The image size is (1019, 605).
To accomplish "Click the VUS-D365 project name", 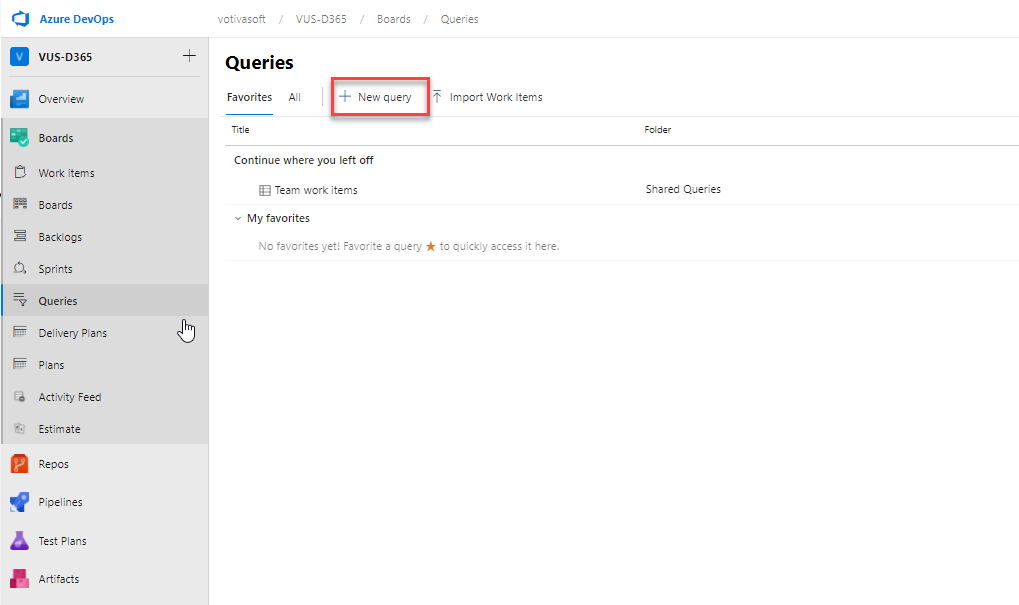I will 65,57.
